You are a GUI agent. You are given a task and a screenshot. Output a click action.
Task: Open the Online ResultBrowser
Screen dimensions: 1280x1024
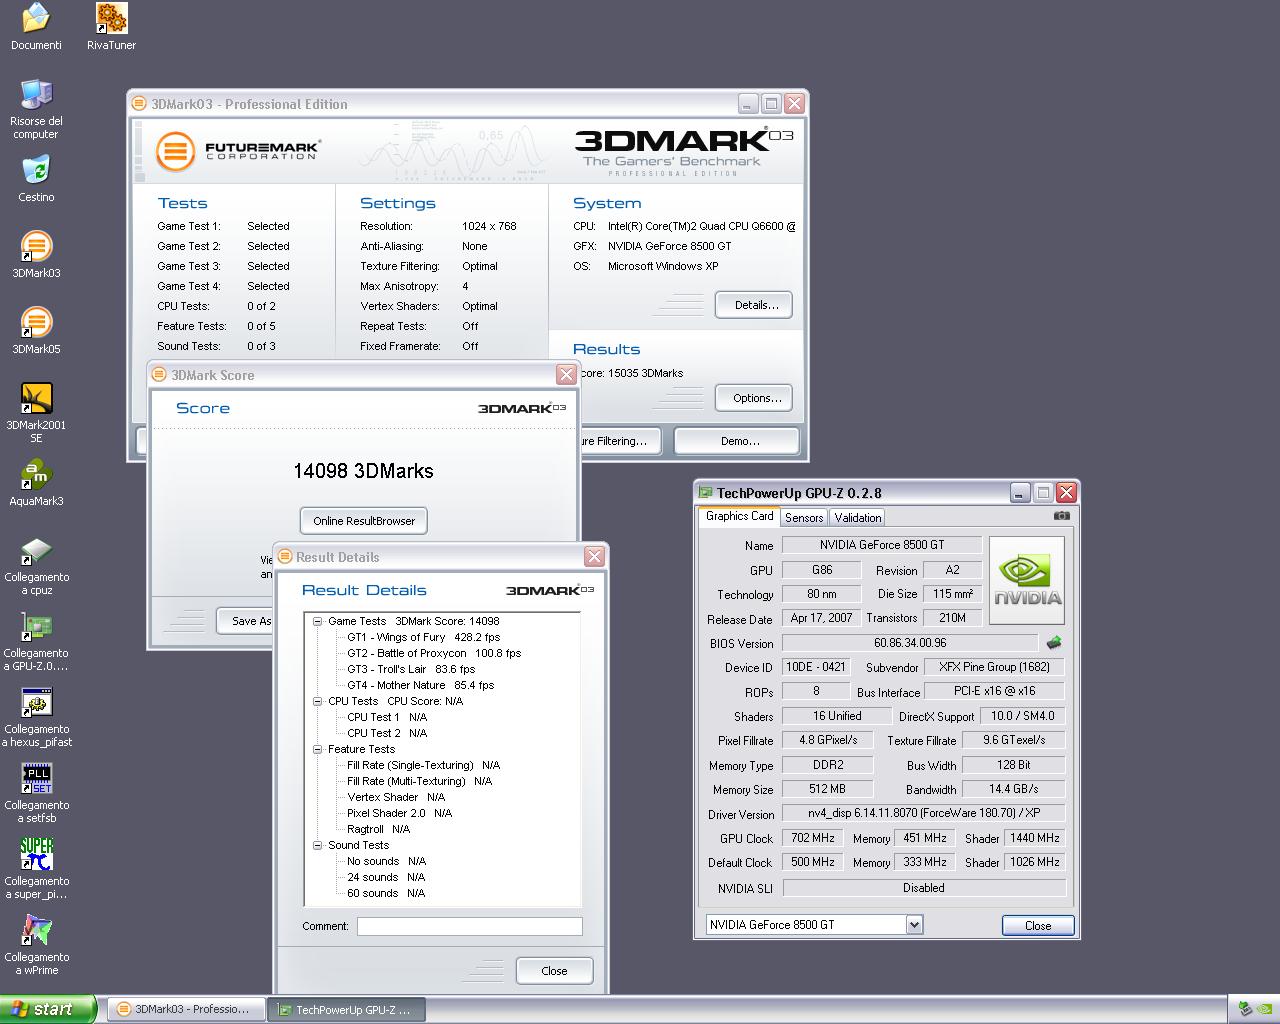point(364,521)
